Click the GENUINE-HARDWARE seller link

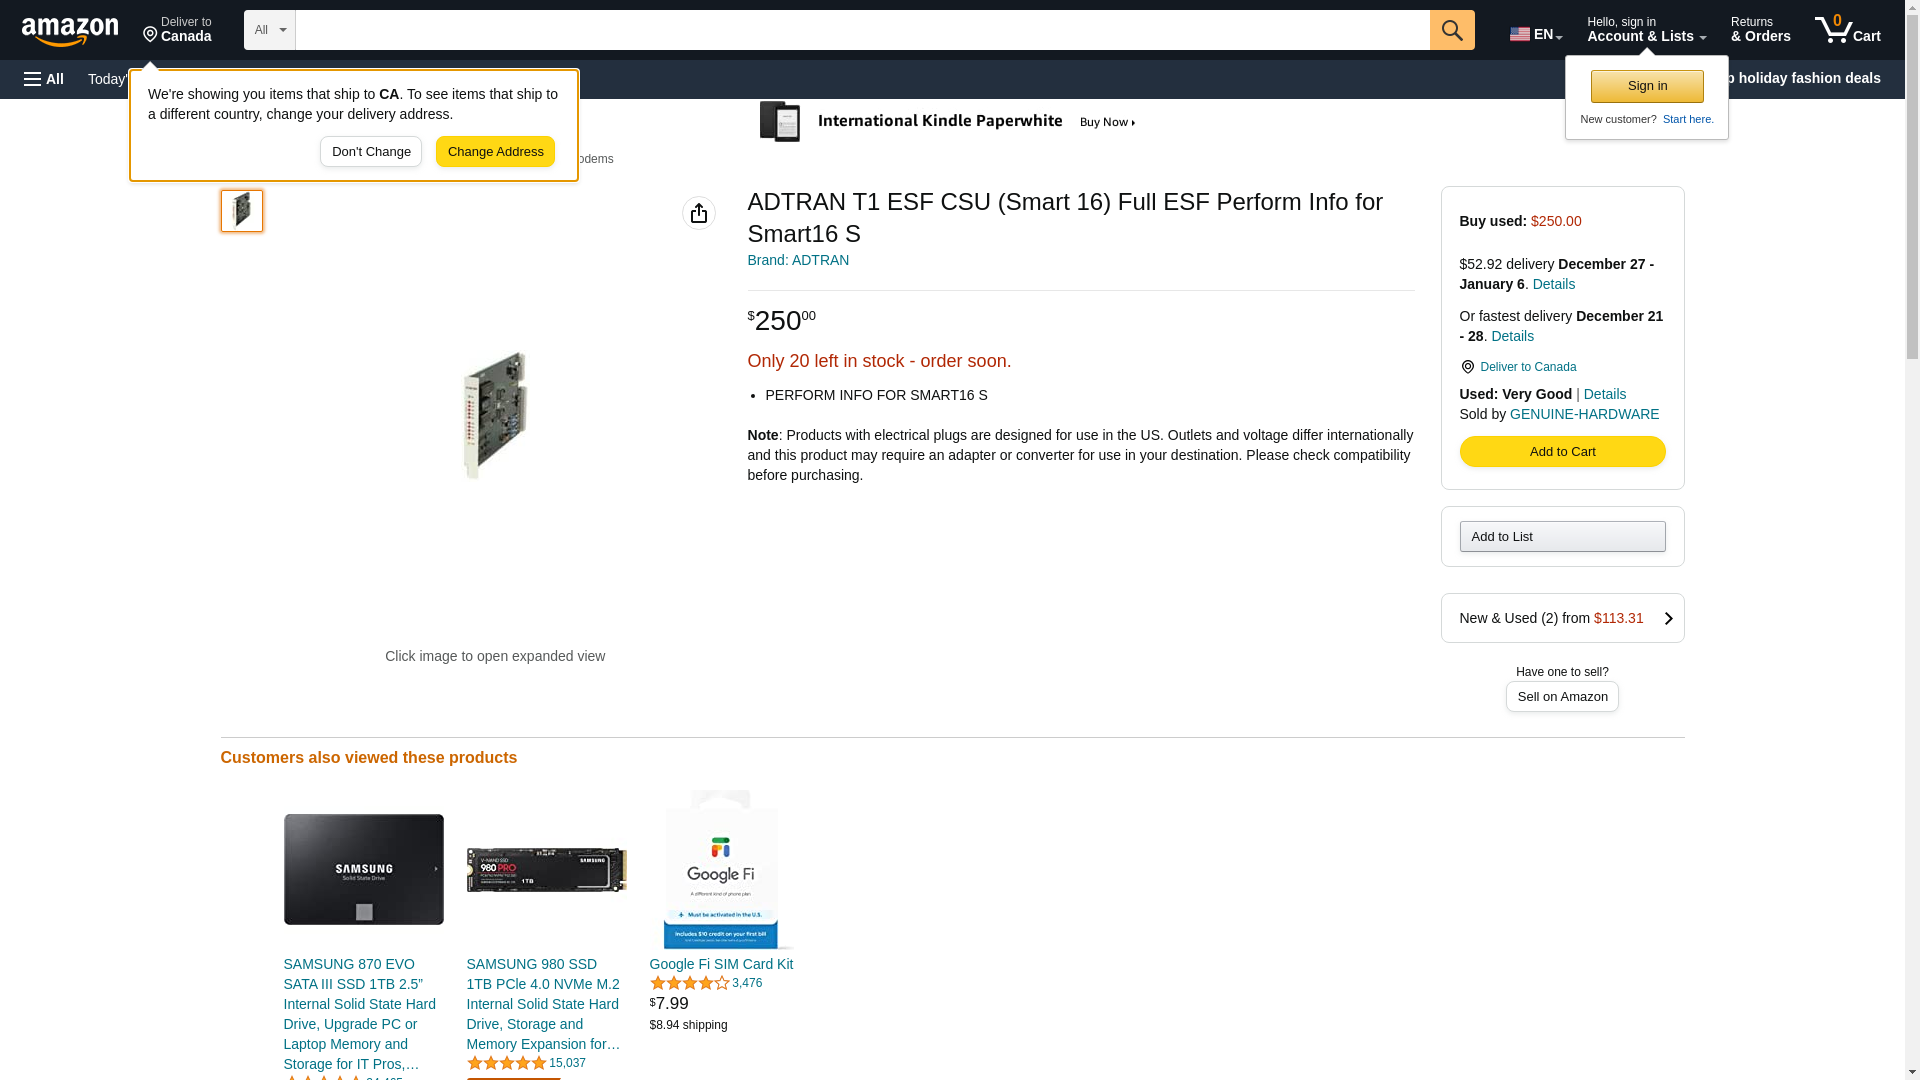[x=1584, y=414]
